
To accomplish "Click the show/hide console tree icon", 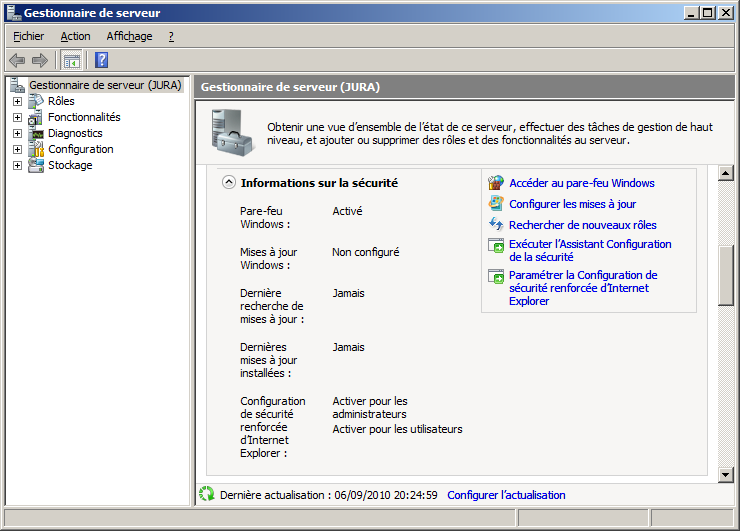I will click(x=71, y=60).
